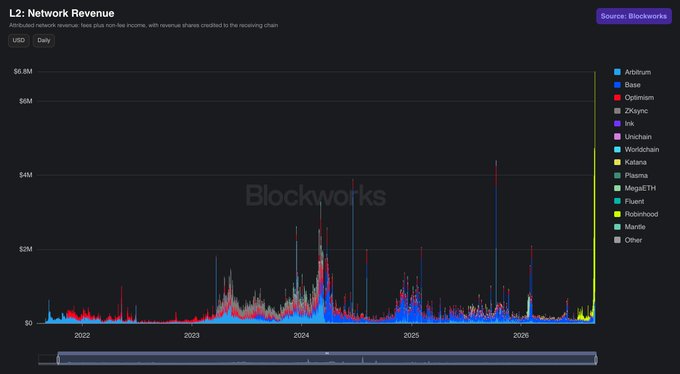Click the 2023 x-axis label
680x374 pixels.
point(192,335)
